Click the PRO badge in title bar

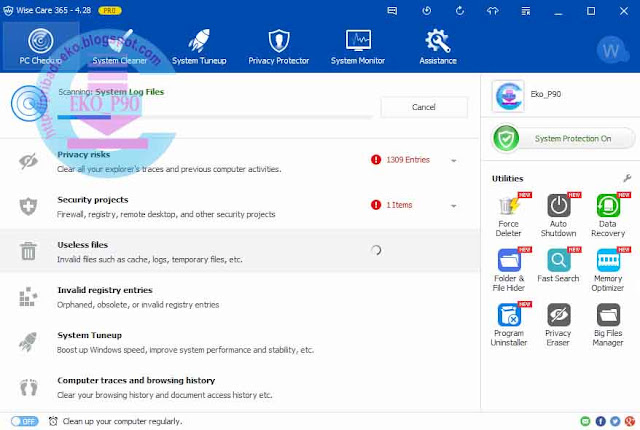point(110,11)
